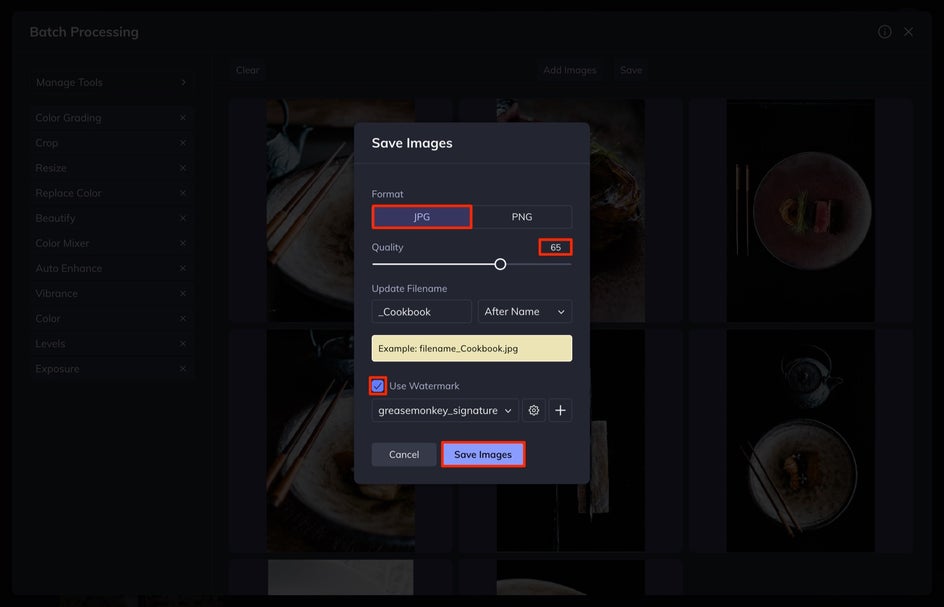
Task: Remove the Replace Color tool
Action: (x=183, y=193)
